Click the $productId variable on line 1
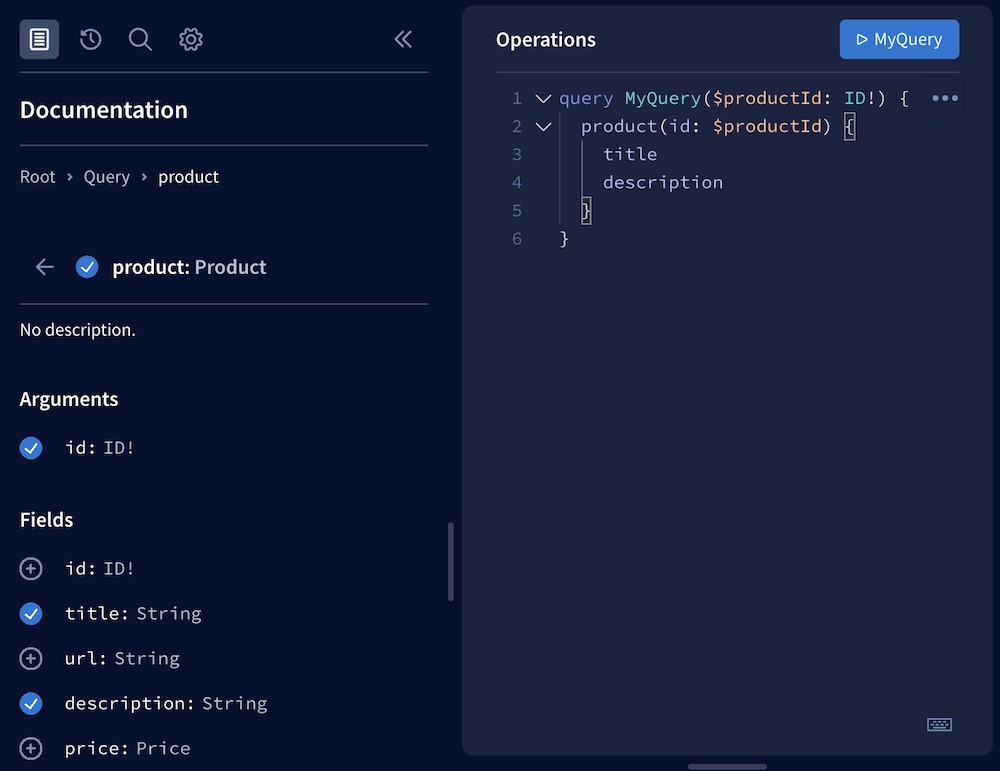The height and width of the screenshot is (771, 1000). pos(767,98)
